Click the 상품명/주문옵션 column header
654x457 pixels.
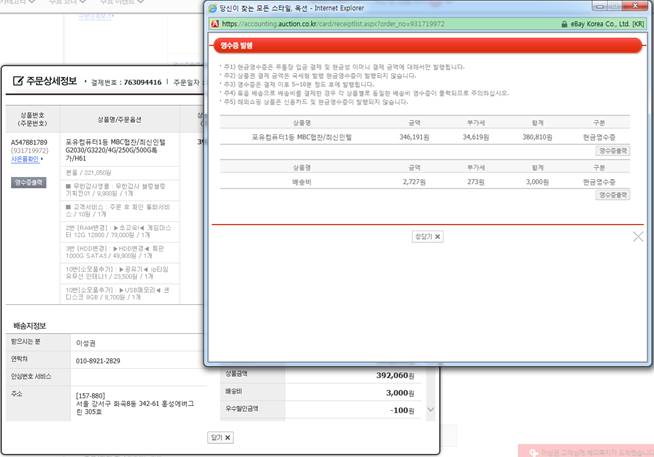tap(119, 119)
